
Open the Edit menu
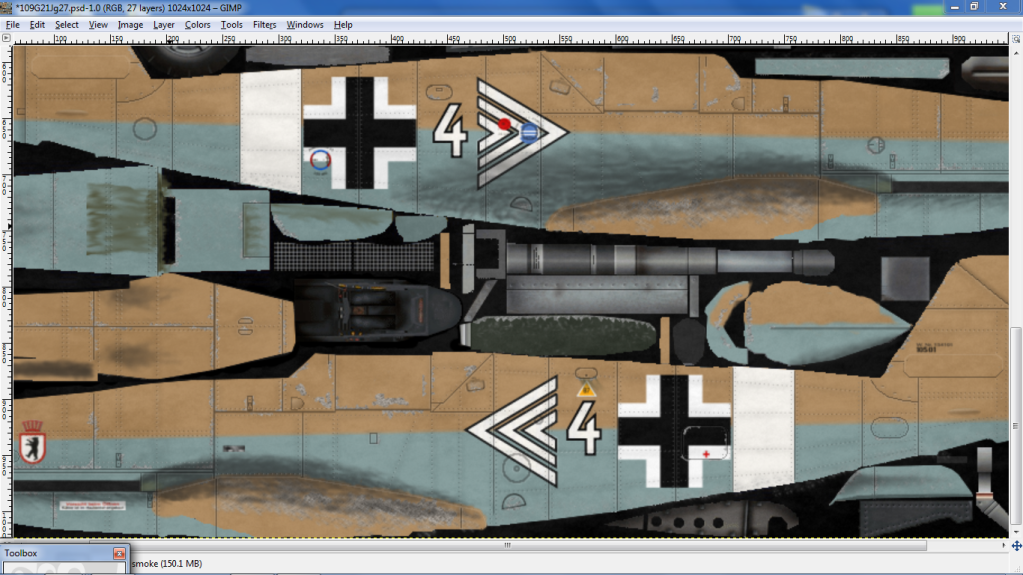click(x=37, y=25)
